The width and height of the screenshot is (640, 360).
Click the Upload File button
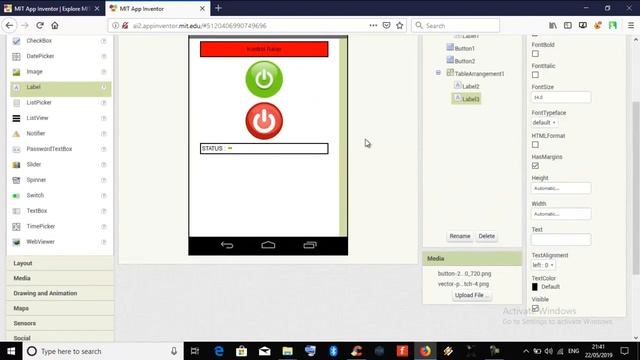coord(471,295)
